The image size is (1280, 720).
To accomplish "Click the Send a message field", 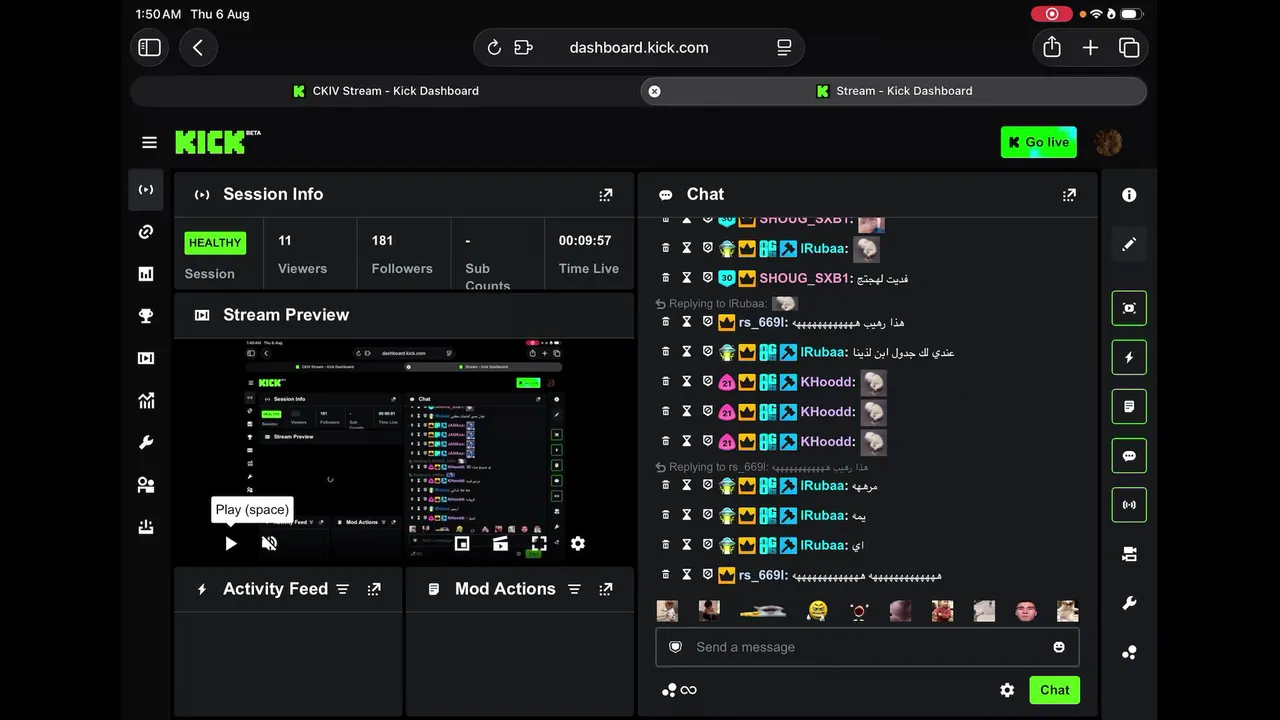I will [x=867, y=647].
